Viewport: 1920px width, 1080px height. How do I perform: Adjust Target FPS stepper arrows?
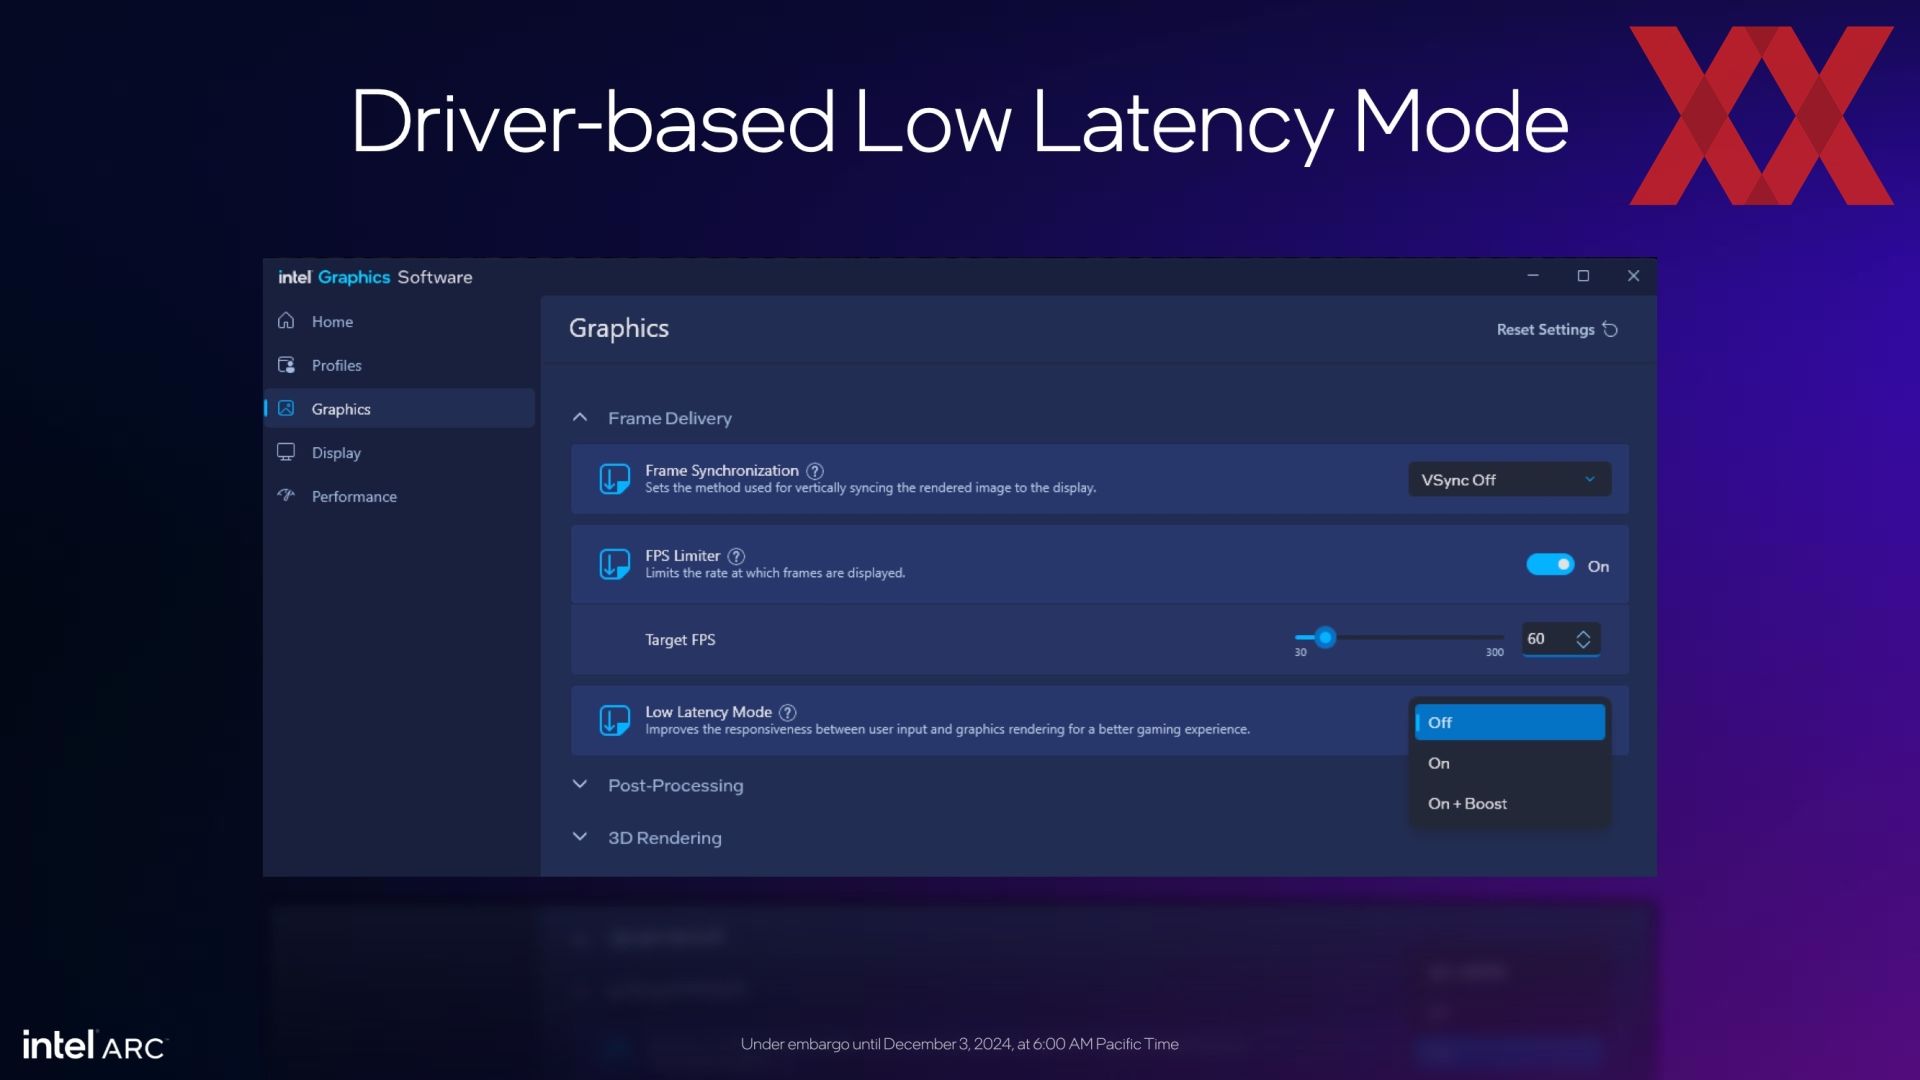point(1583,639)
